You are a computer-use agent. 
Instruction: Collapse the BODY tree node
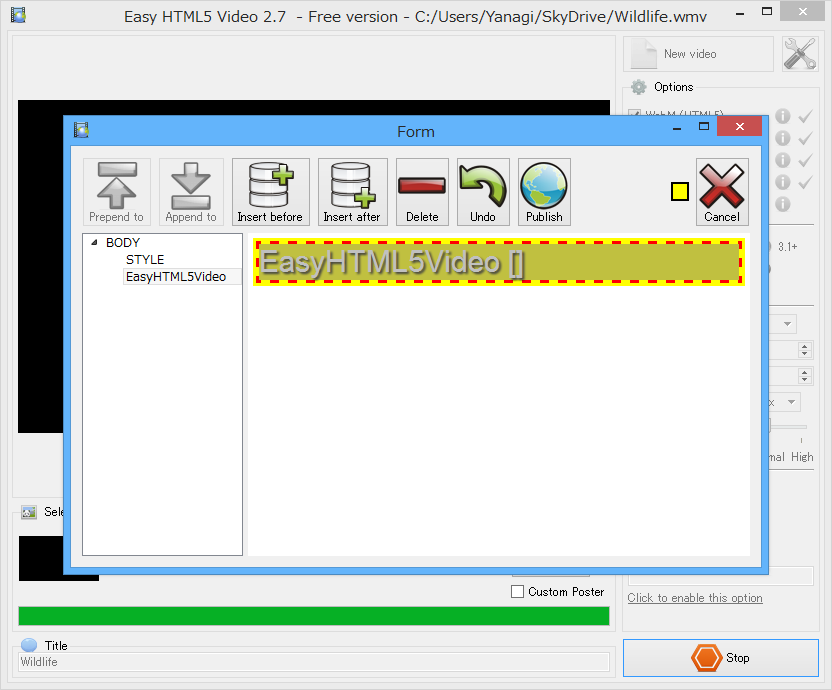tap(94, 243)
